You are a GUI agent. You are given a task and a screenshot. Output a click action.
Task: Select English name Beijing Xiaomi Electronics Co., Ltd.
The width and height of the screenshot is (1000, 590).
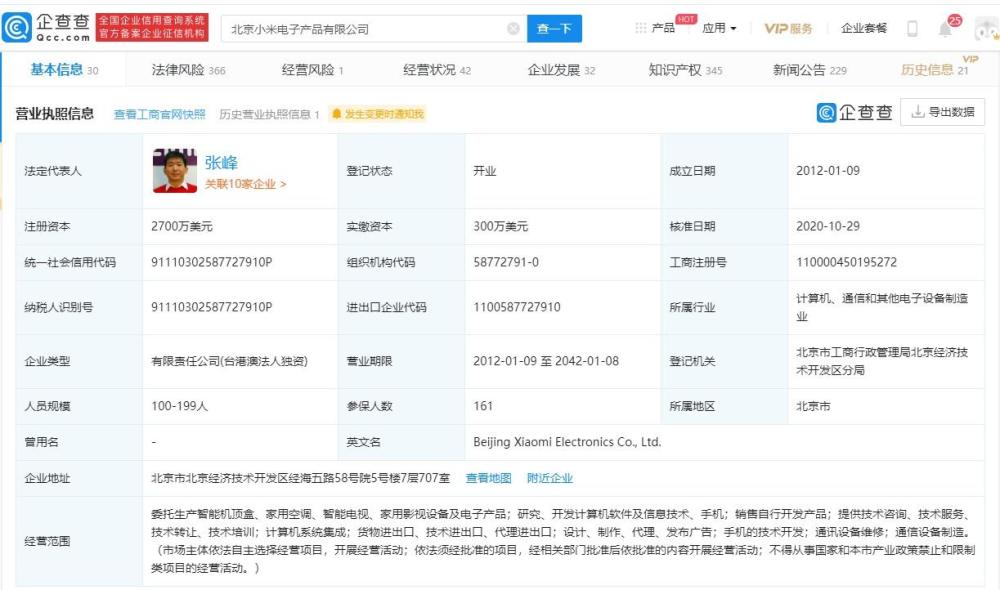pos(567,442)
